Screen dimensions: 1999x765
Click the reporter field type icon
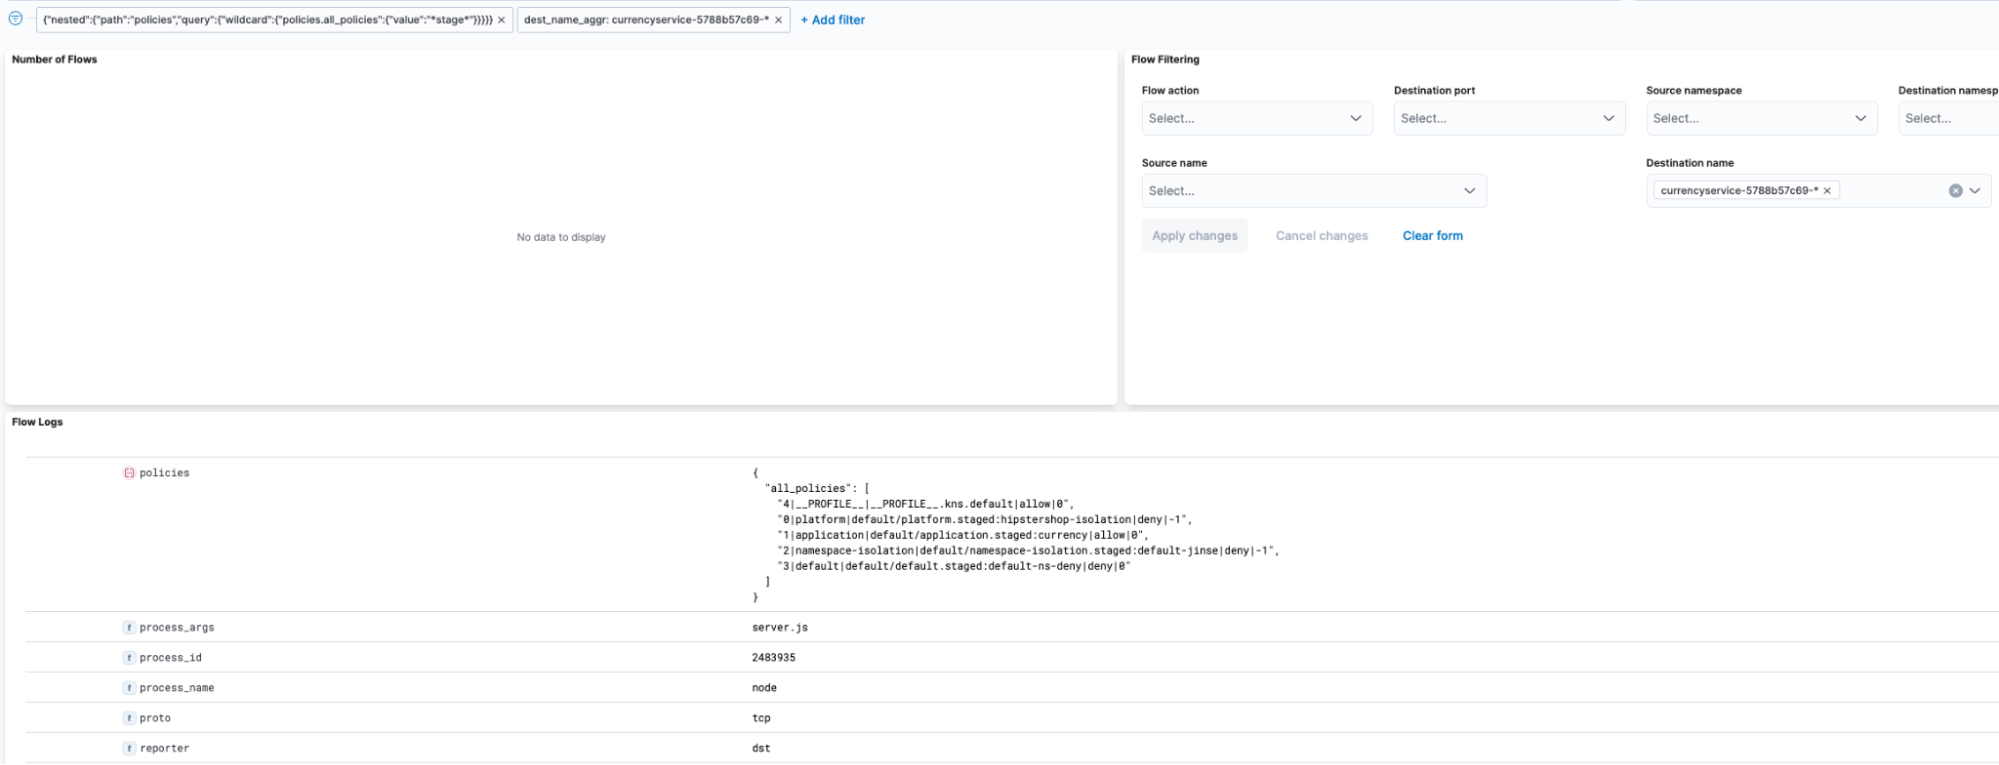(x=129, y=748)
